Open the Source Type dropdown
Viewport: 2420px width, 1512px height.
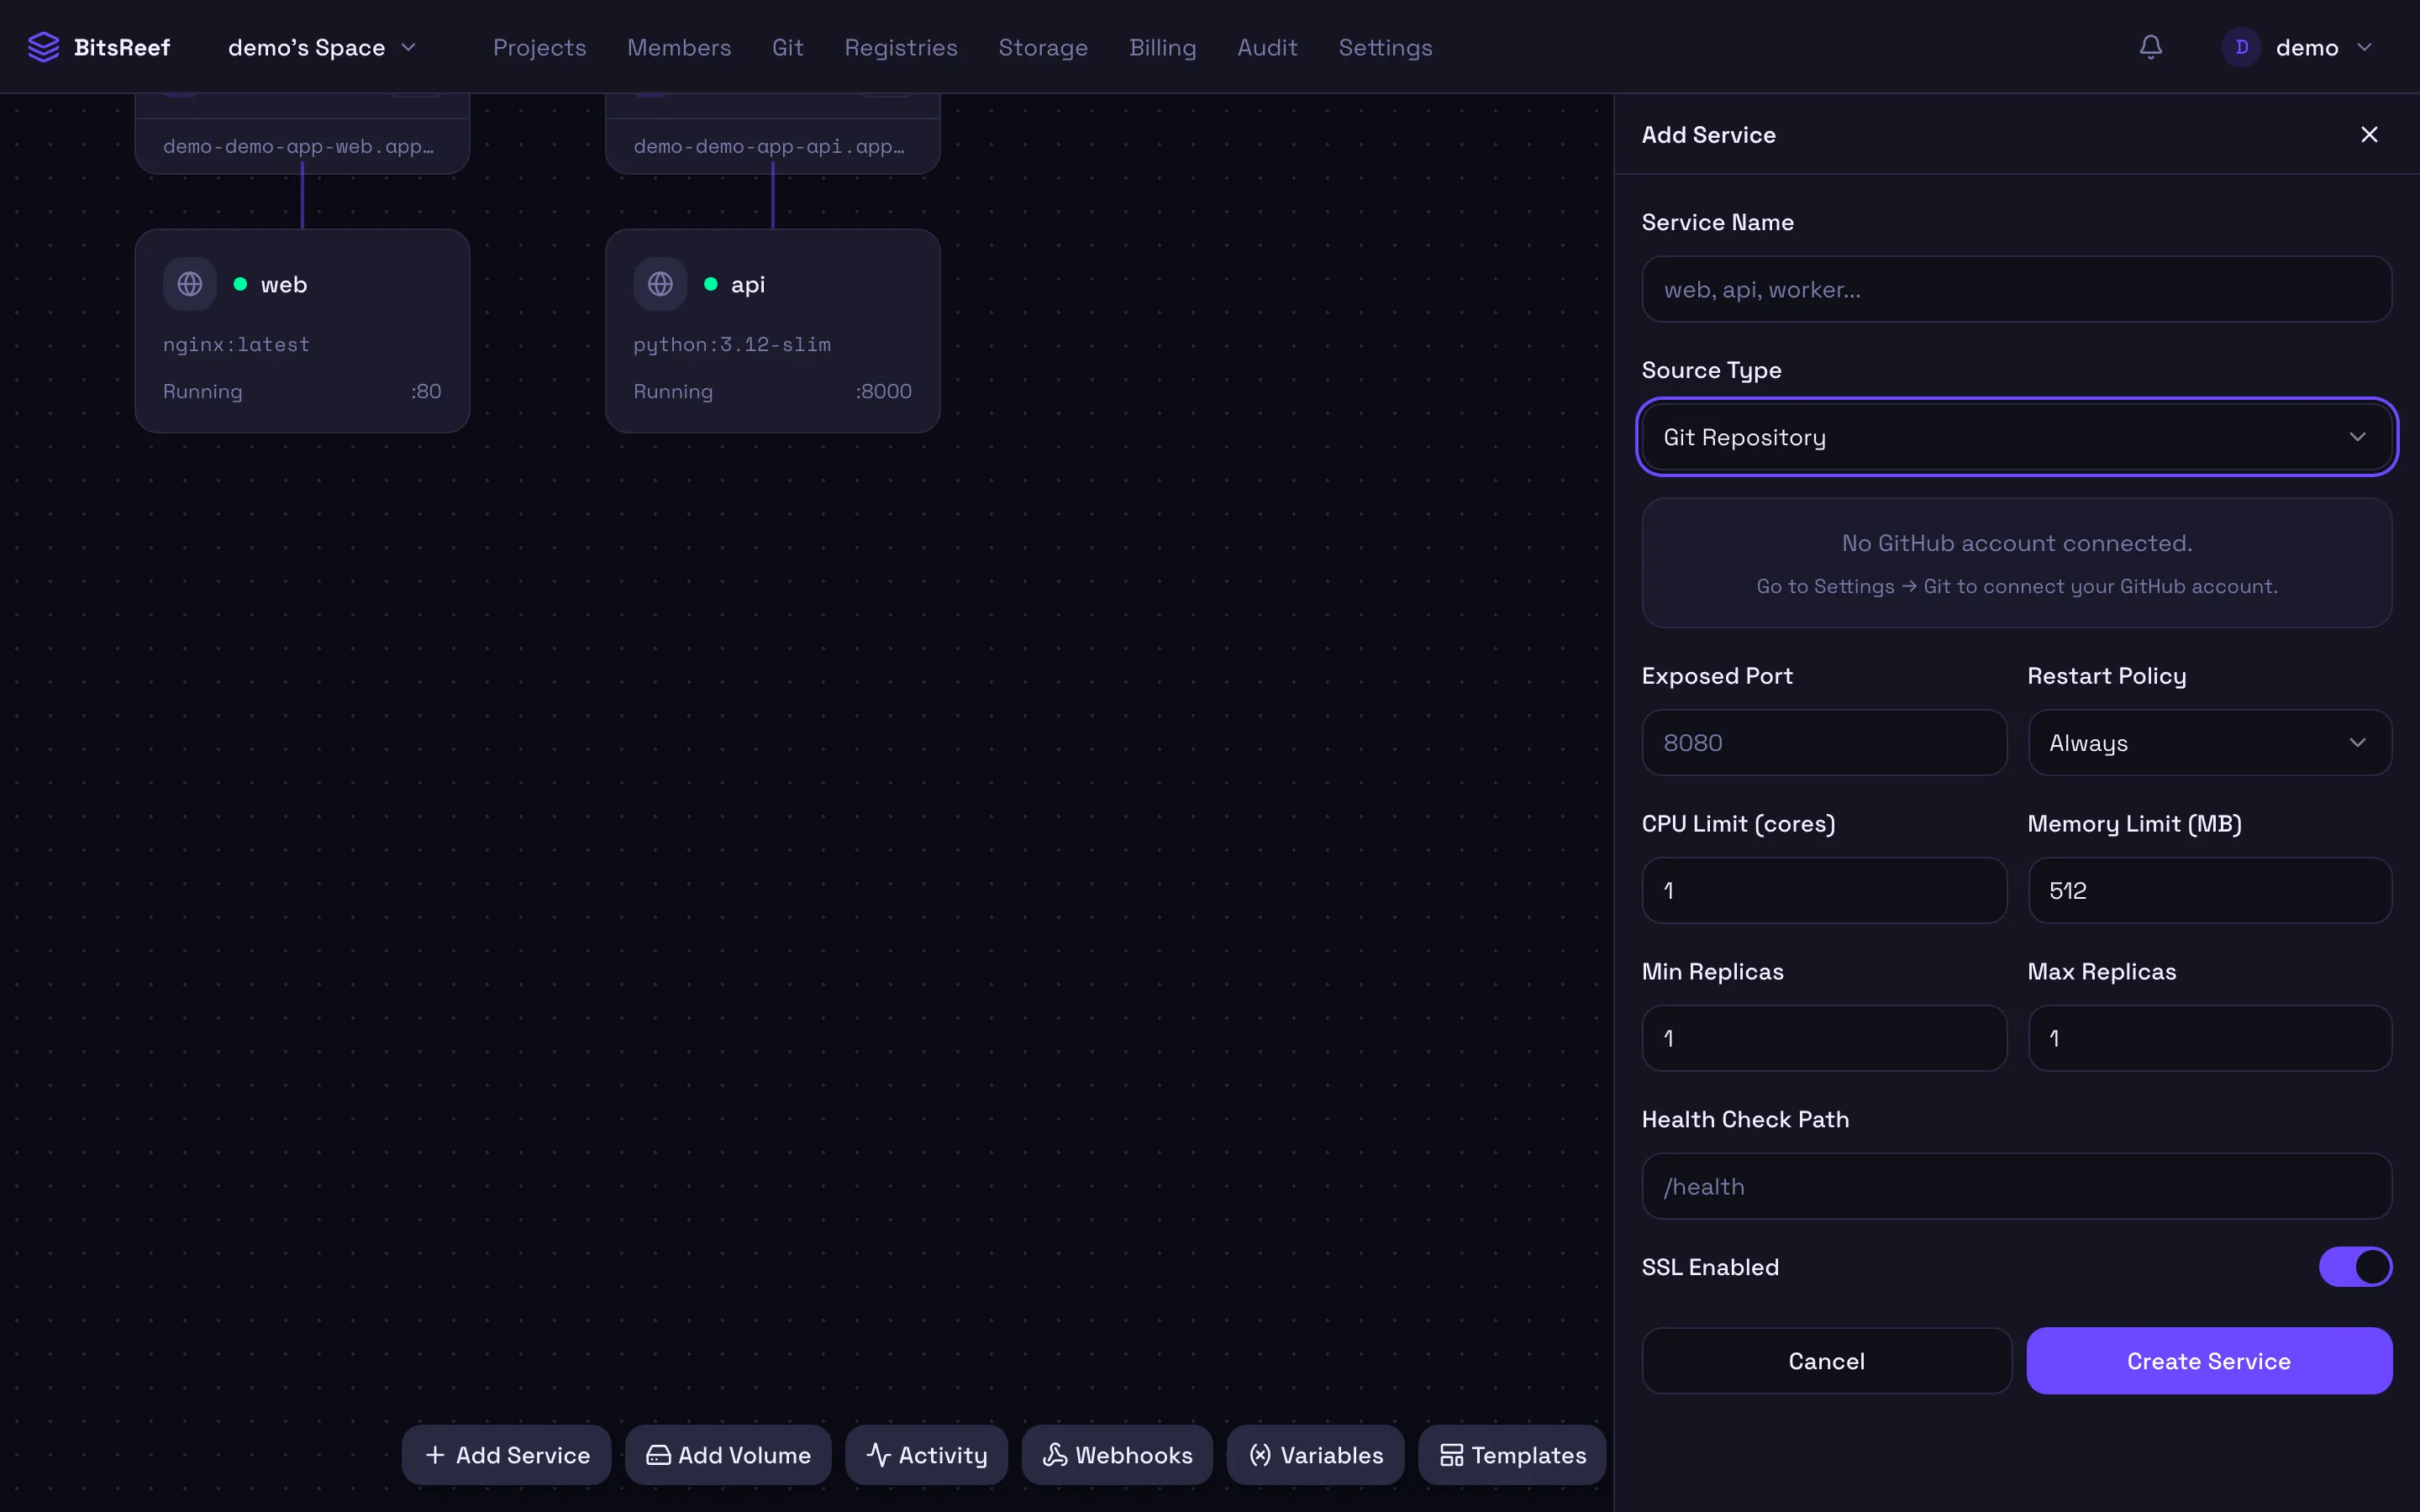[x=2016, y=437]
